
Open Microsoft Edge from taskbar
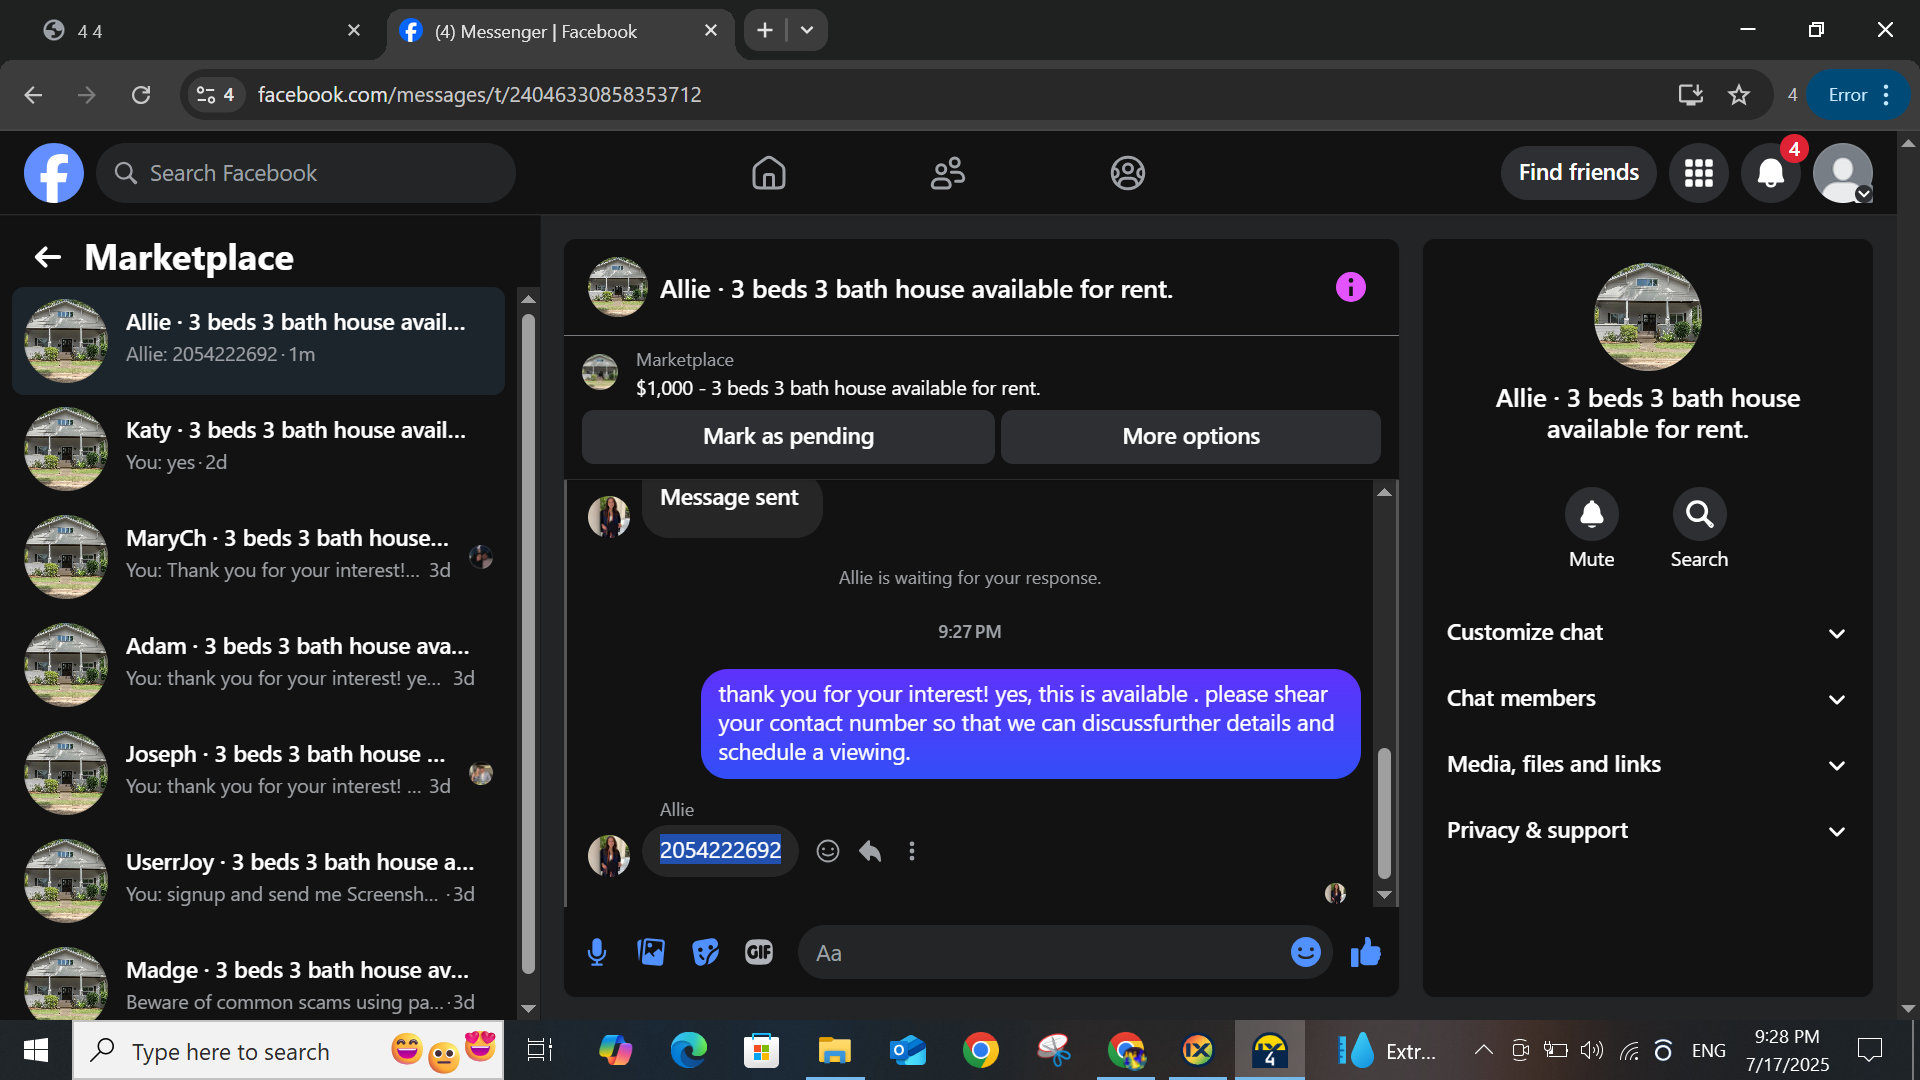point(688,1050)
